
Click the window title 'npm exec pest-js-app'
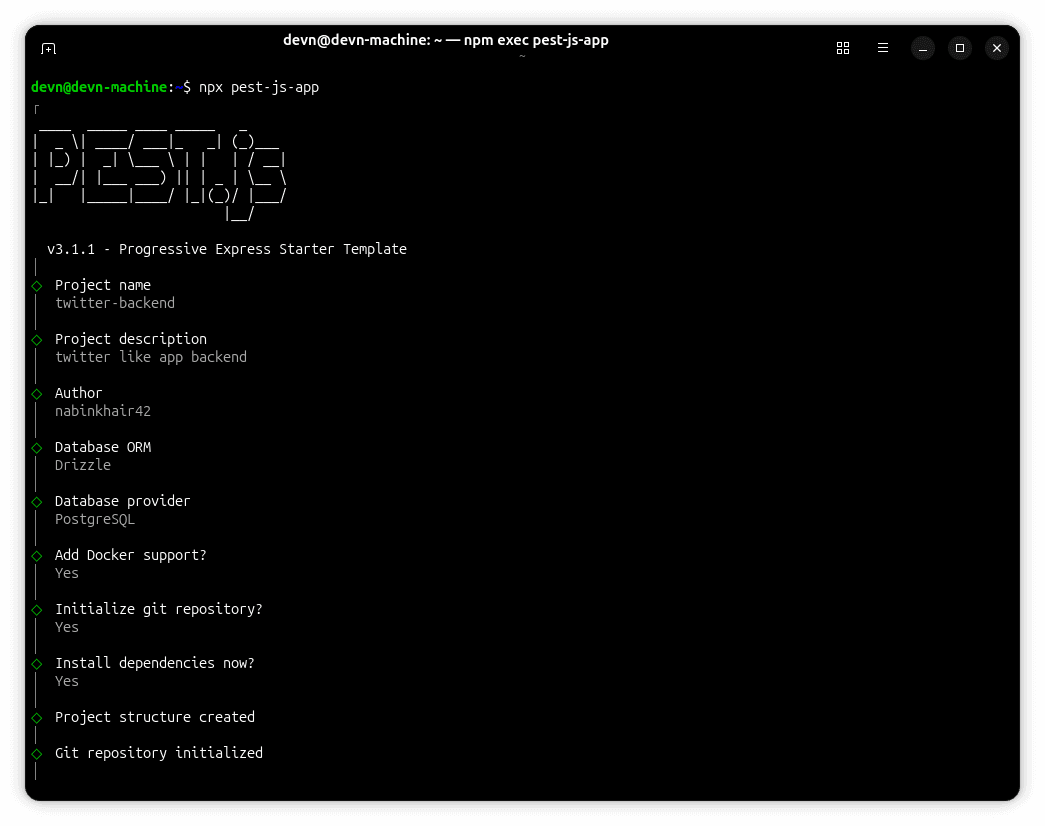coord(536,40)
